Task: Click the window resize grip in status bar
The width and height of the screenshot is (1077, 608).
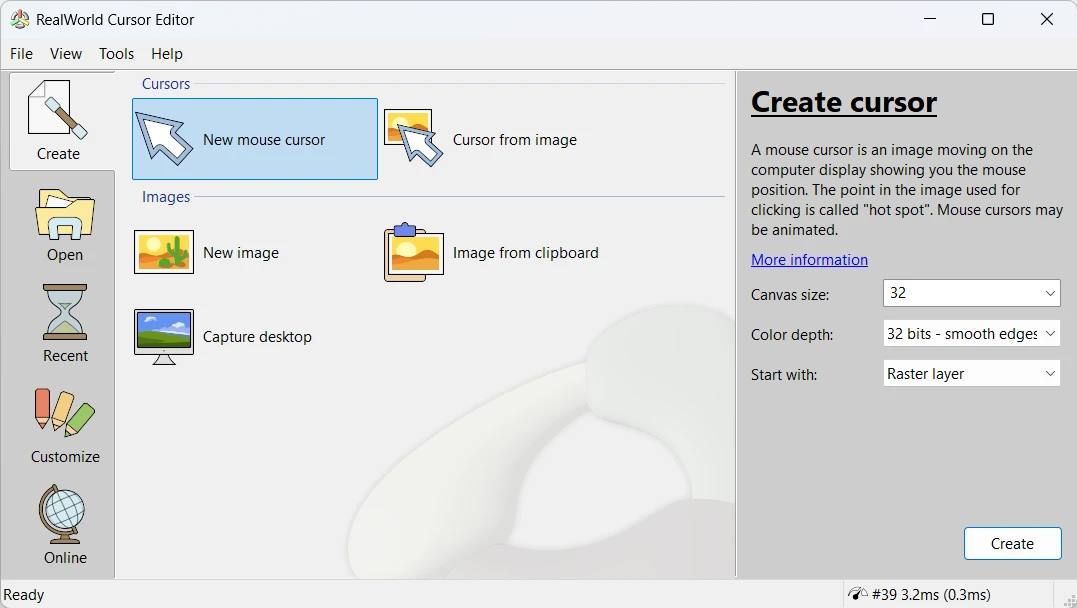Action: (1069, 600)
